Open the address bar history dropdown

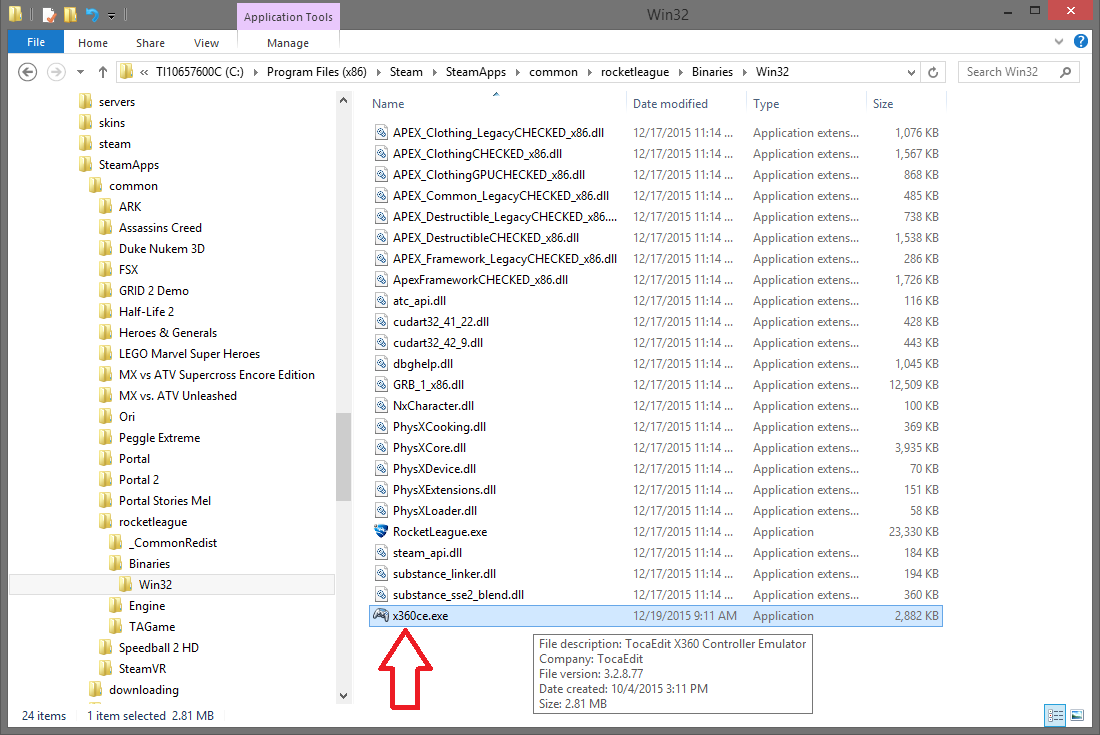click(x=911, y=72)
